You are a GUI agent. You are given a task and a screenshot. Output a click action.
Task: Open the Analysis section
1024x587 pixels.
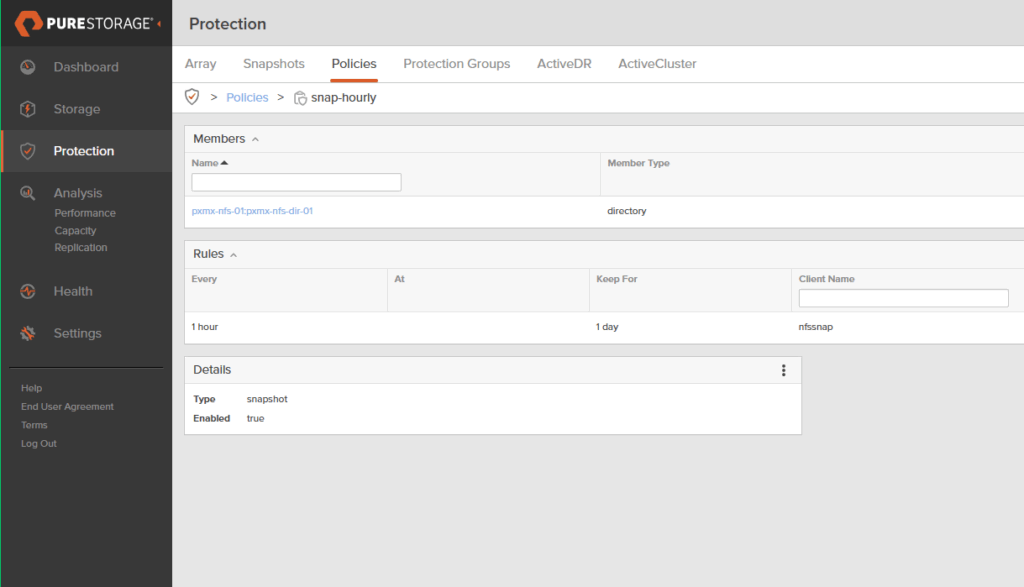coord(78,193)
